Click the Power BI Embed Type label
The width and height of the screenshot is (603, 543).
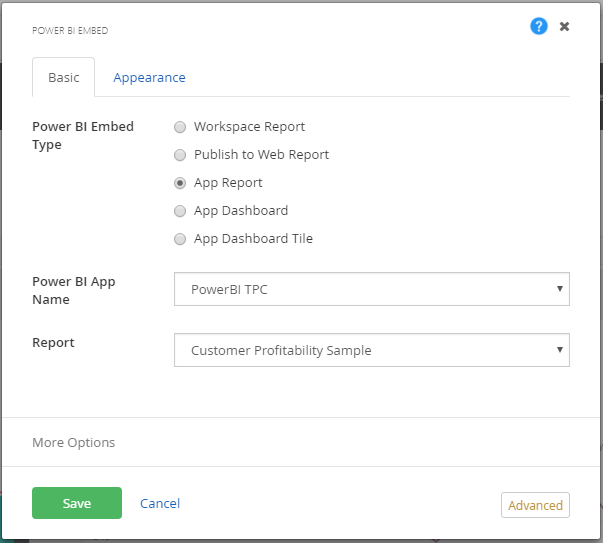(83, 135)
